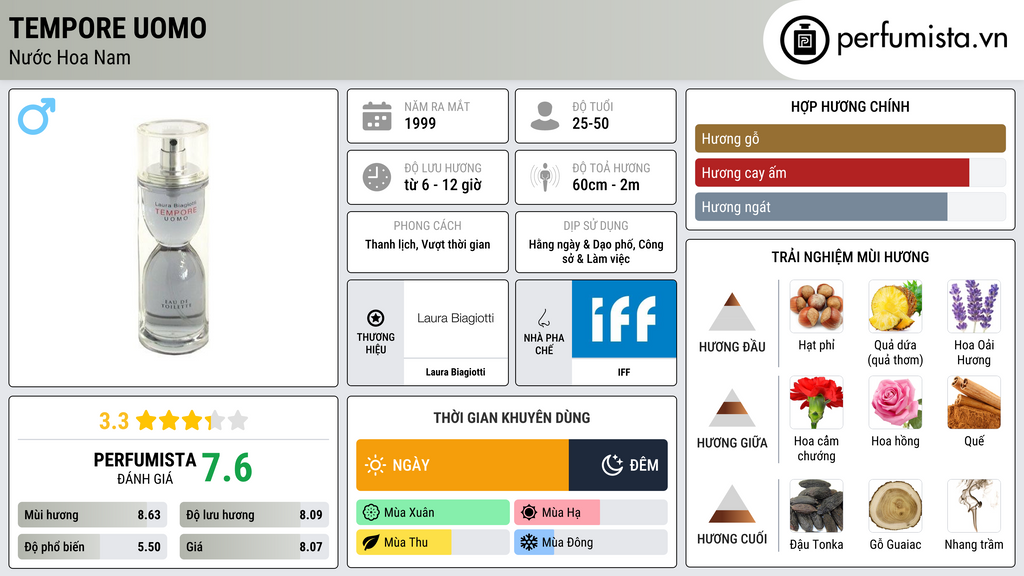This screenshot has height=576, width=1024.
Task: Click the sun icon in the Ngày bar
Action: point(376,465)
